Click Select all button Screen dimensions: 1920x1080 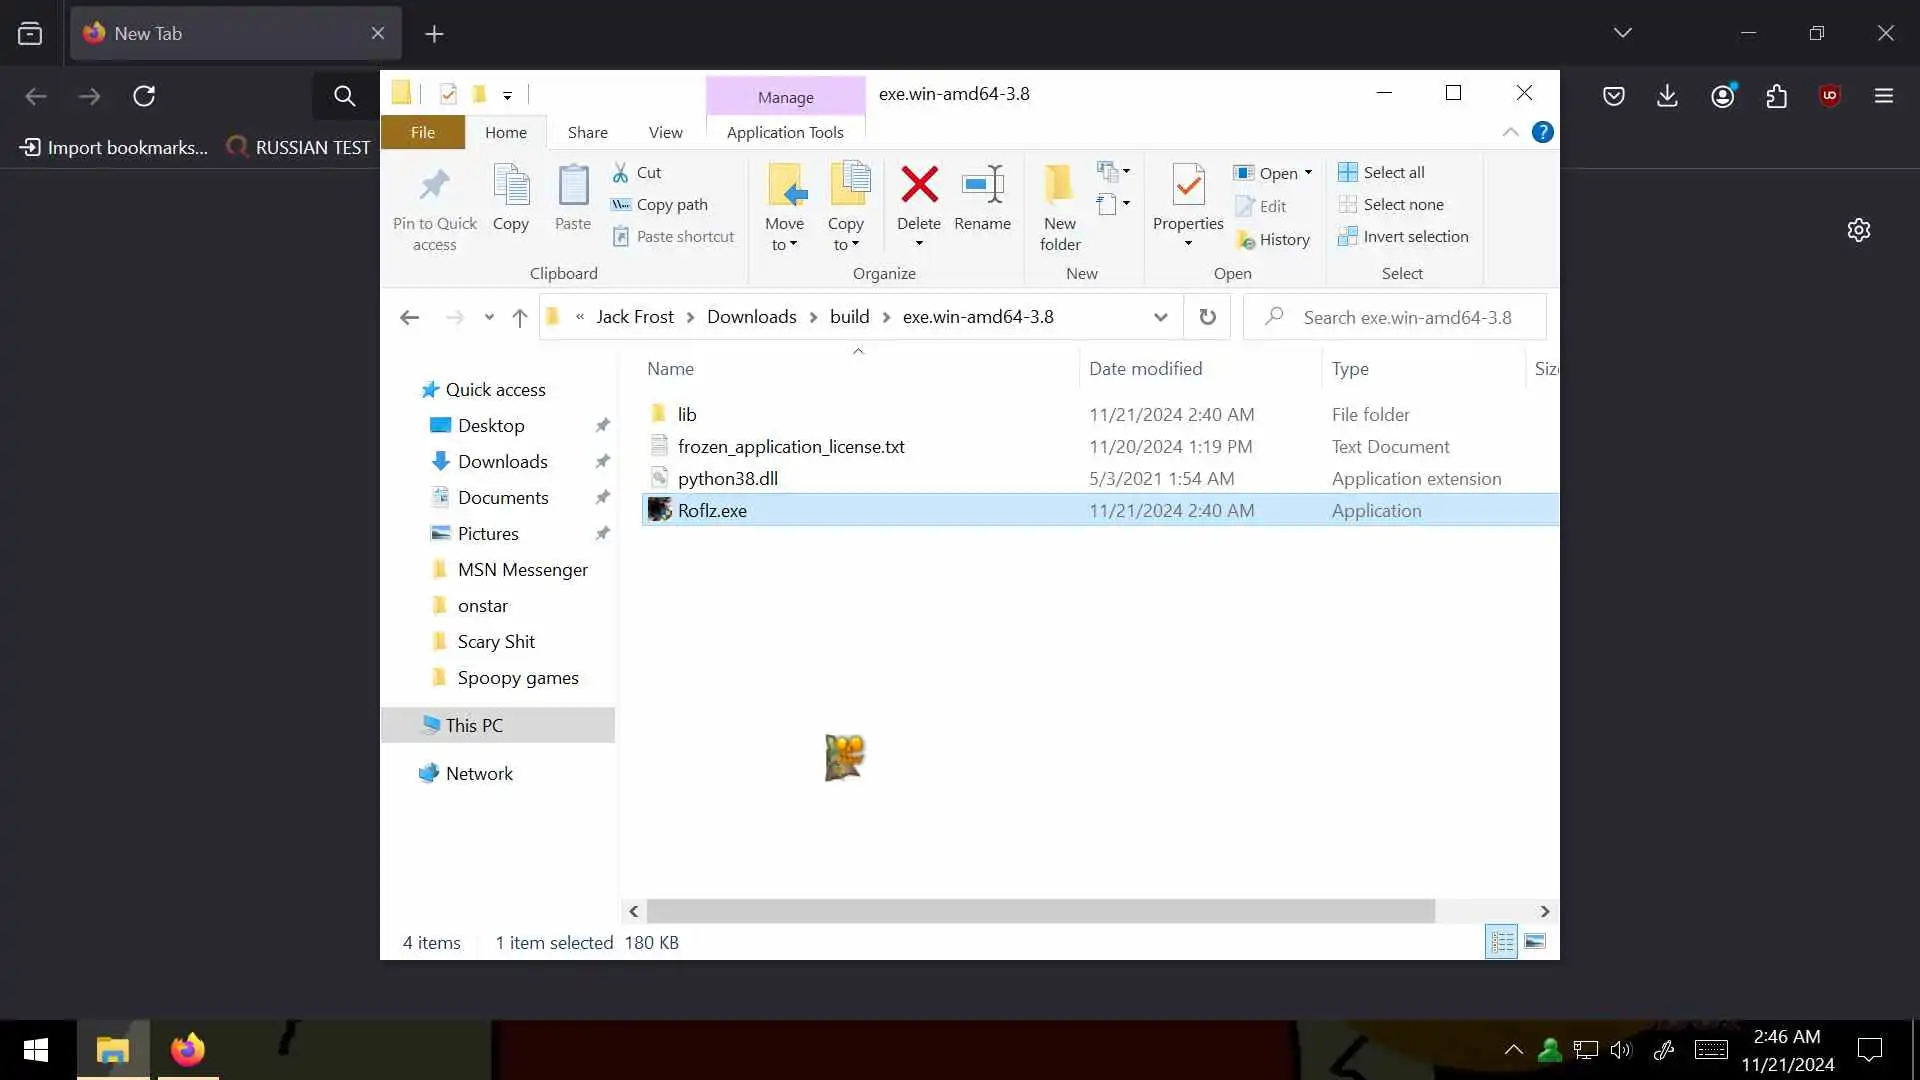coord(1382,172)
